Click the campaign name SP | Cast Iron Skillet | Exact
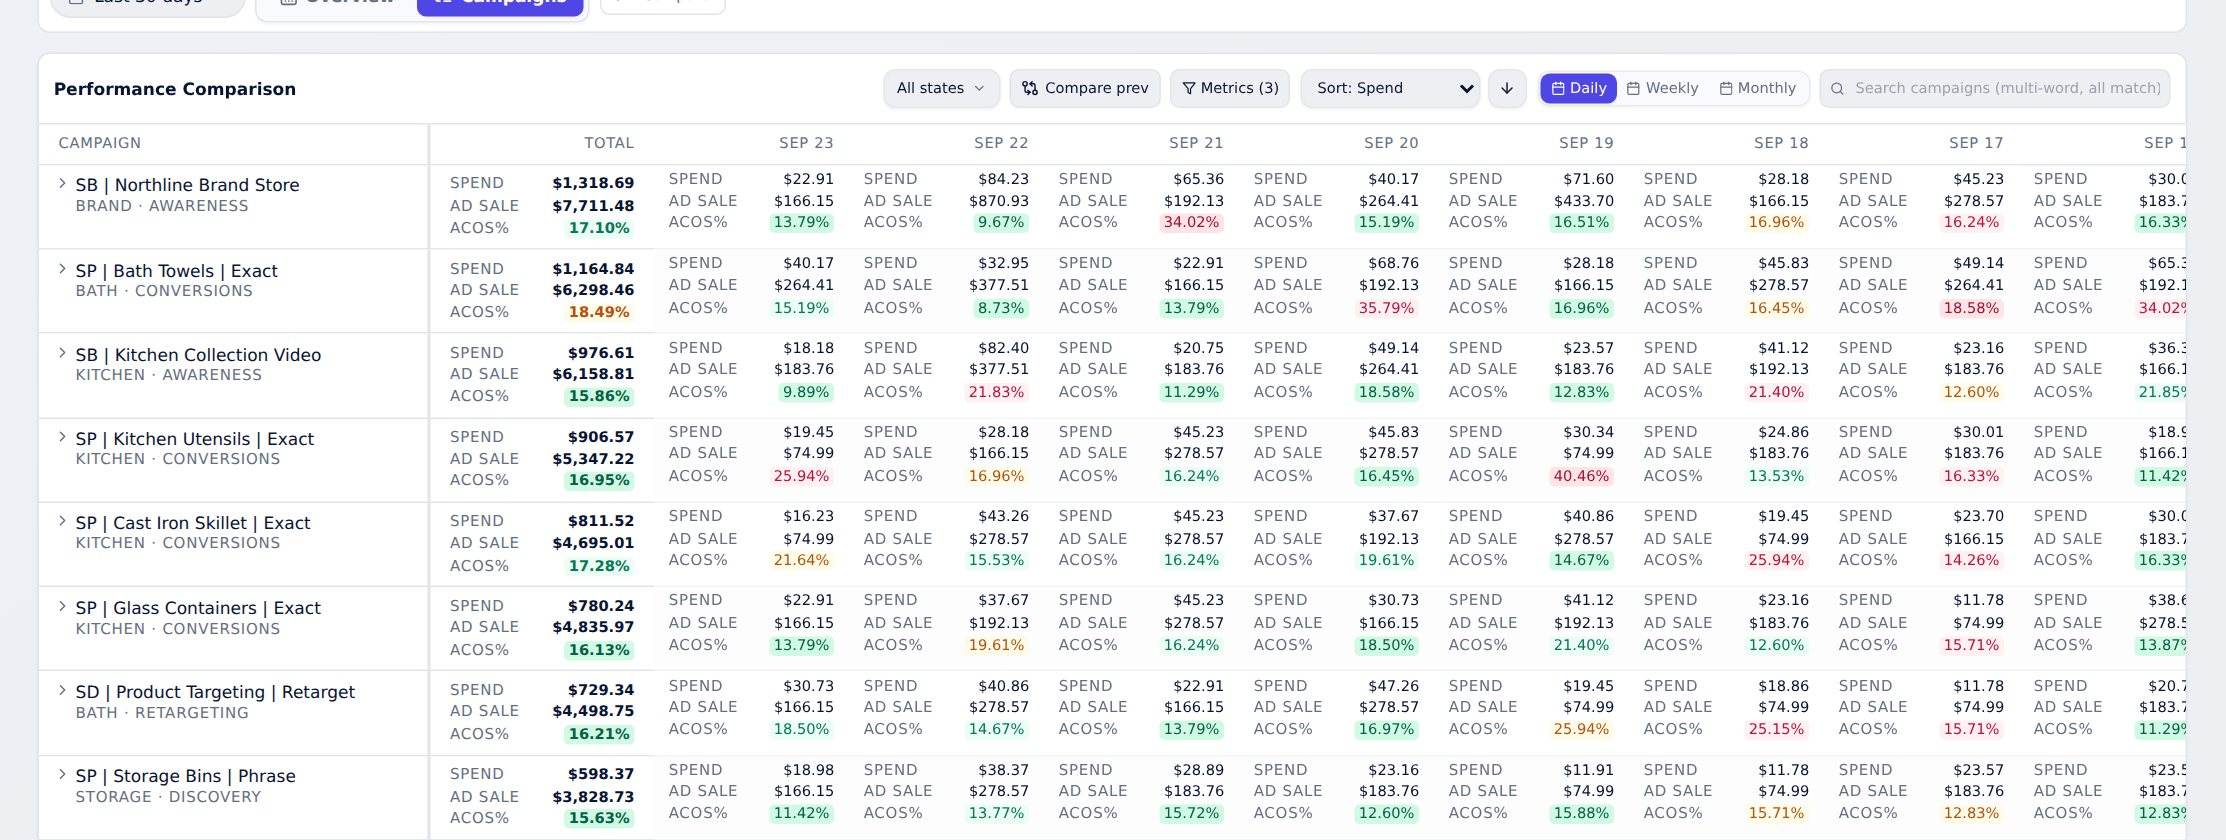2226x840 pixels. (193, 523)
